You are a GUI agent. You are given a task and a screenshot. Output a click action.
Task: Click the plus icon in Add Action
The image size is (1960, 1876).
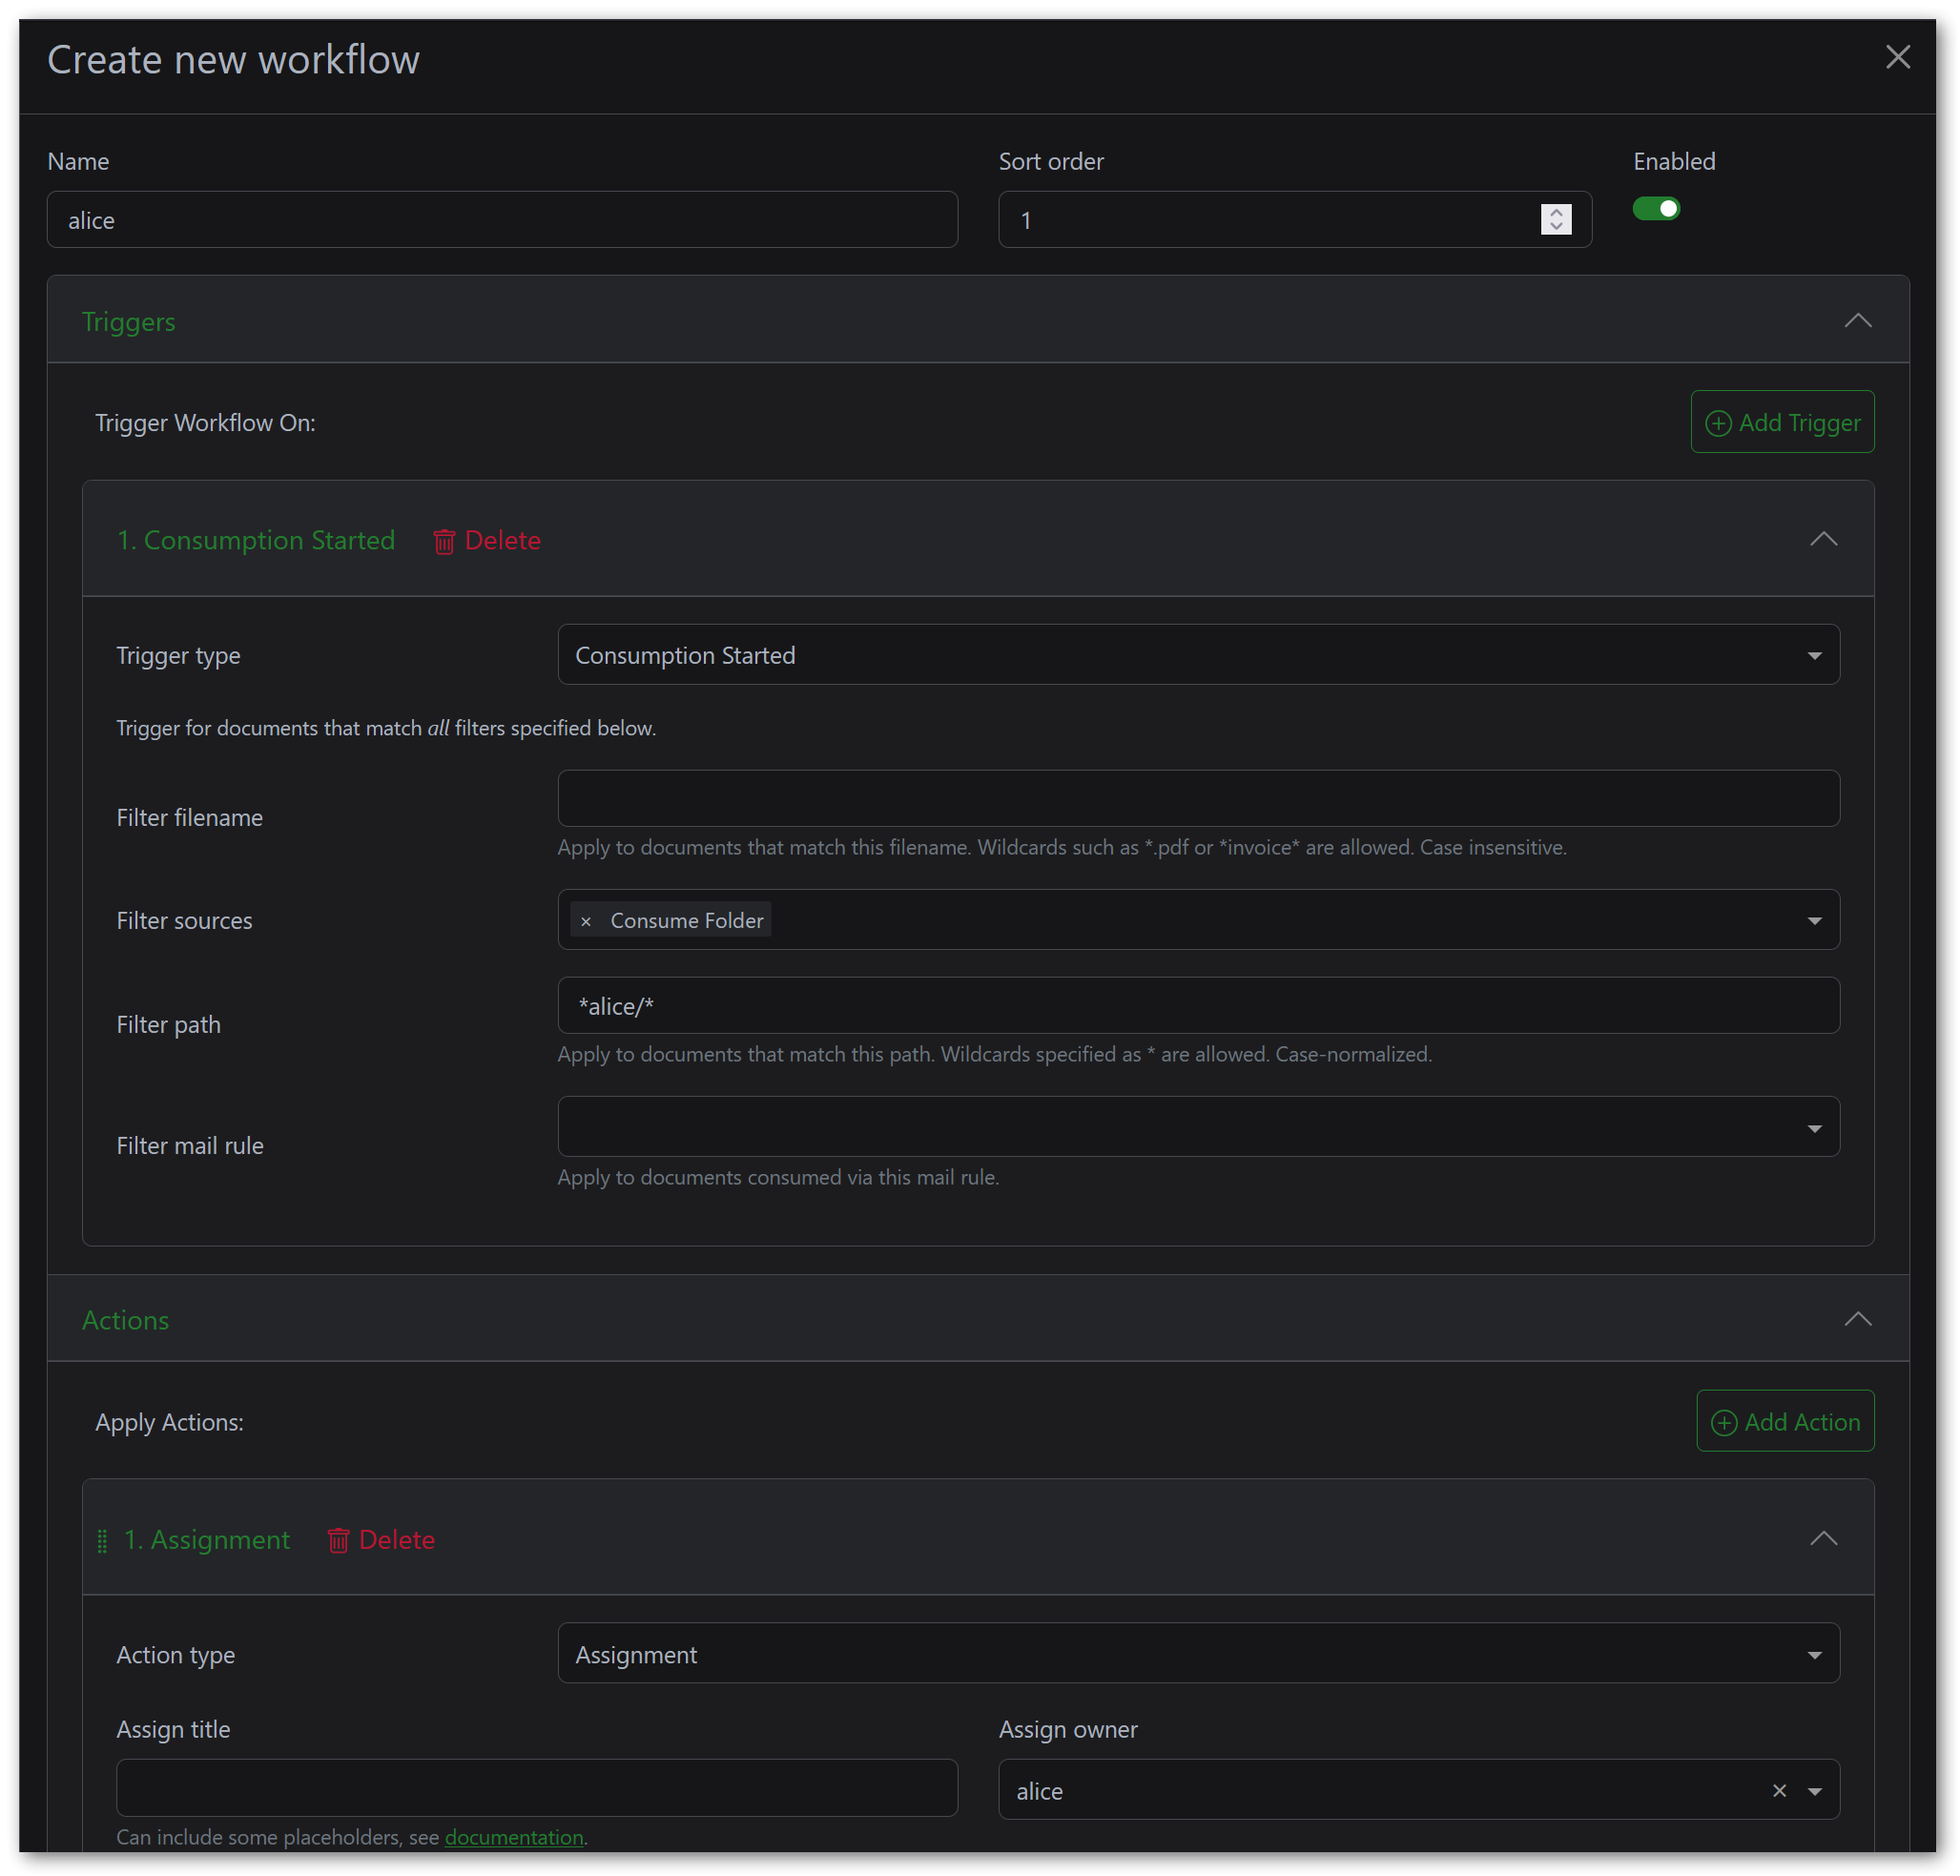[x=1724, y=1421]
